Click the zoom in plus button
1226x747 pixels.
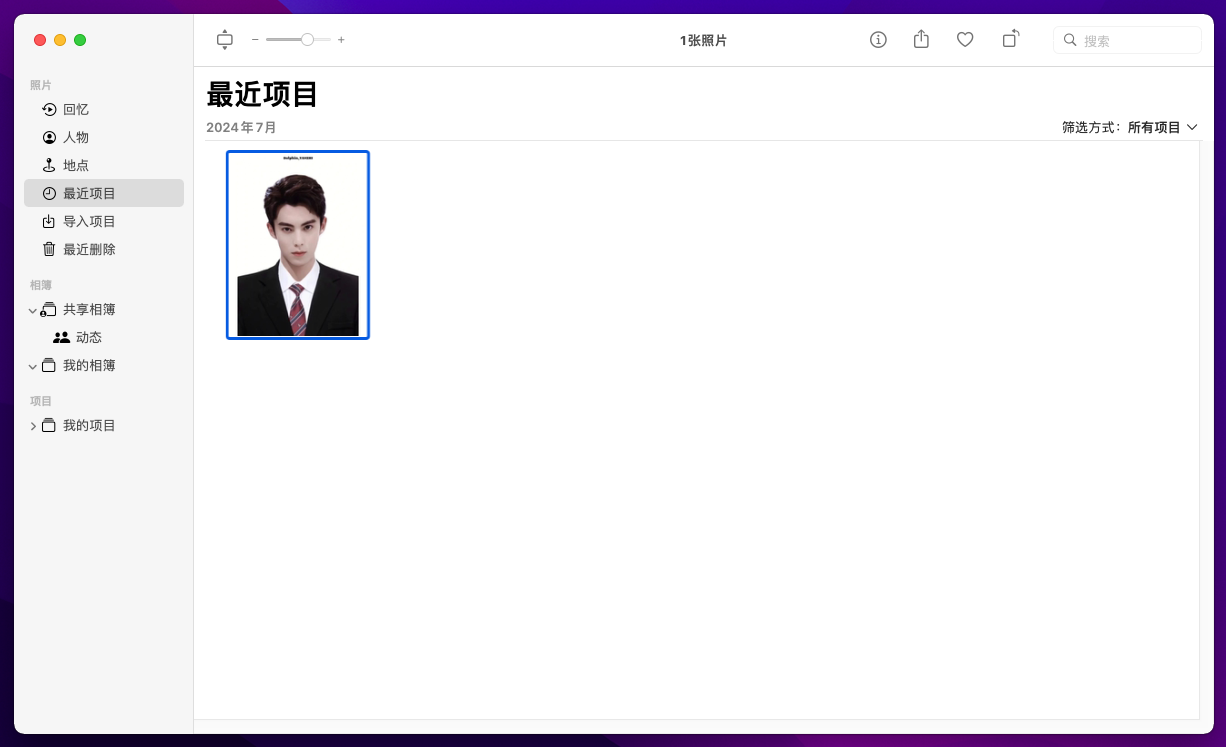tap(341, 40)
